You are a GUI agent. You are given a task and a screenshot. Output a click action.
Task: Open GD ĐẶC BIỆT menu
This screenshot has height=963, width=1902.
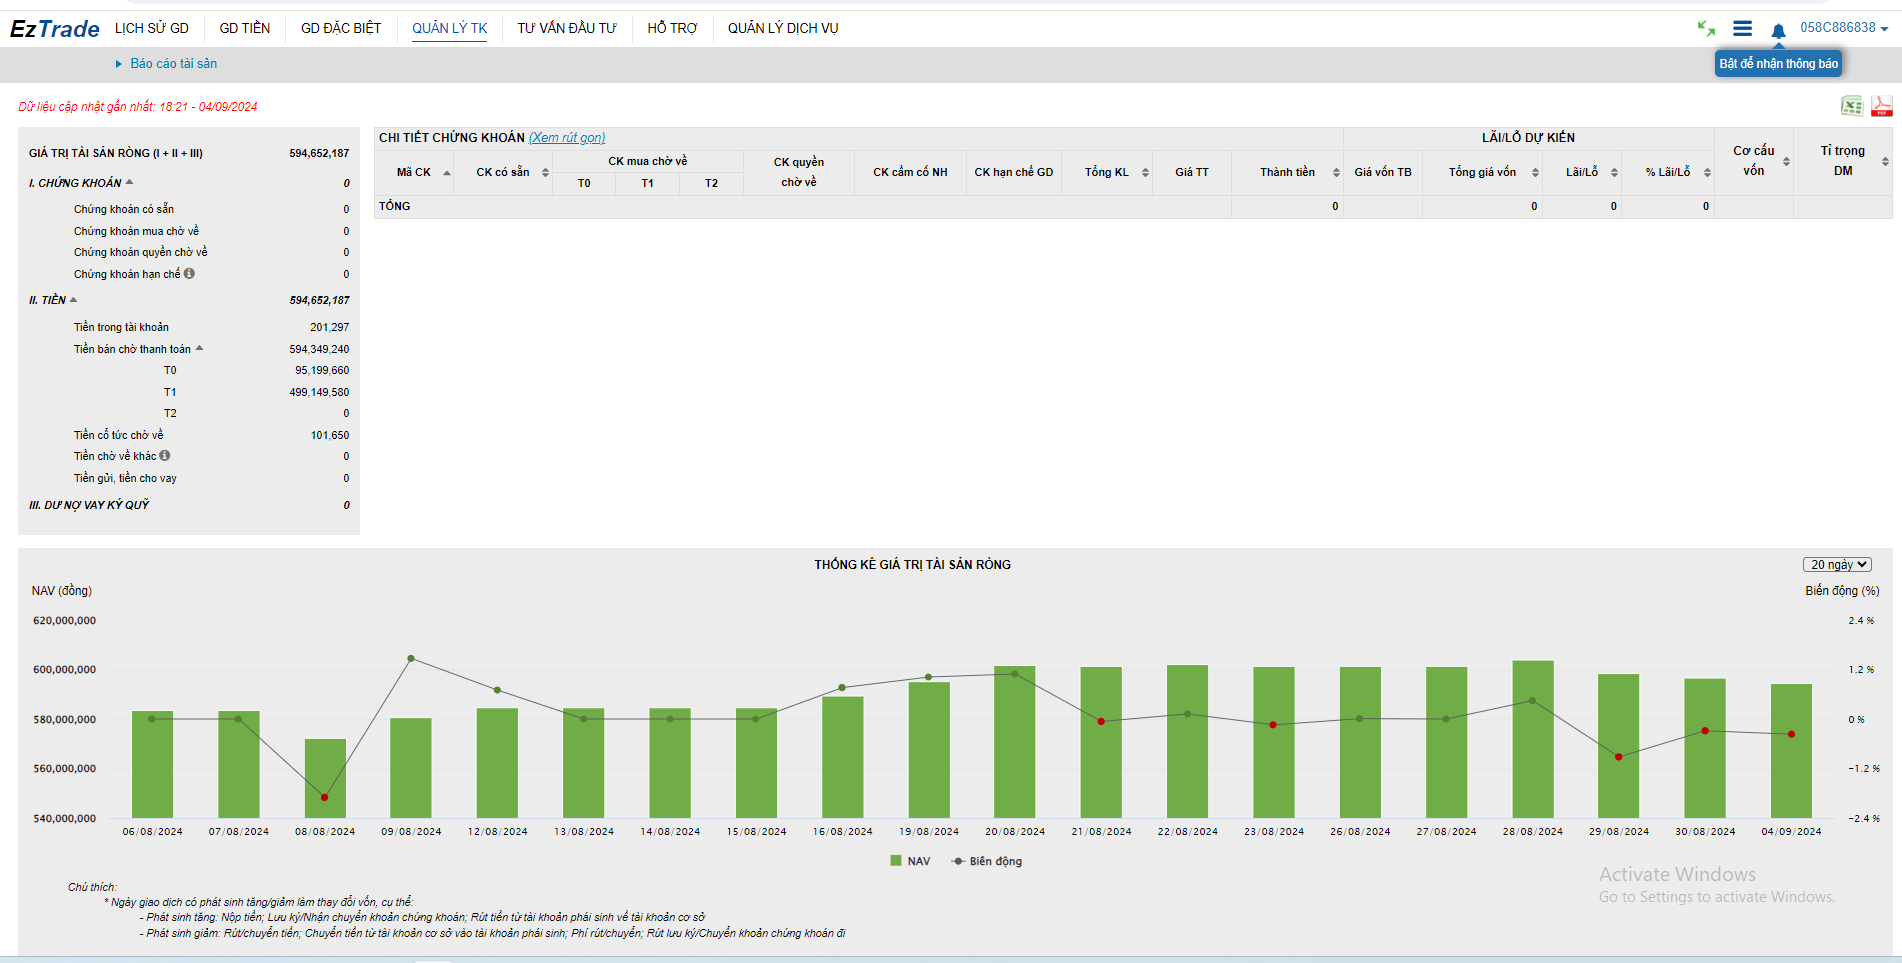tap(341, 28)
